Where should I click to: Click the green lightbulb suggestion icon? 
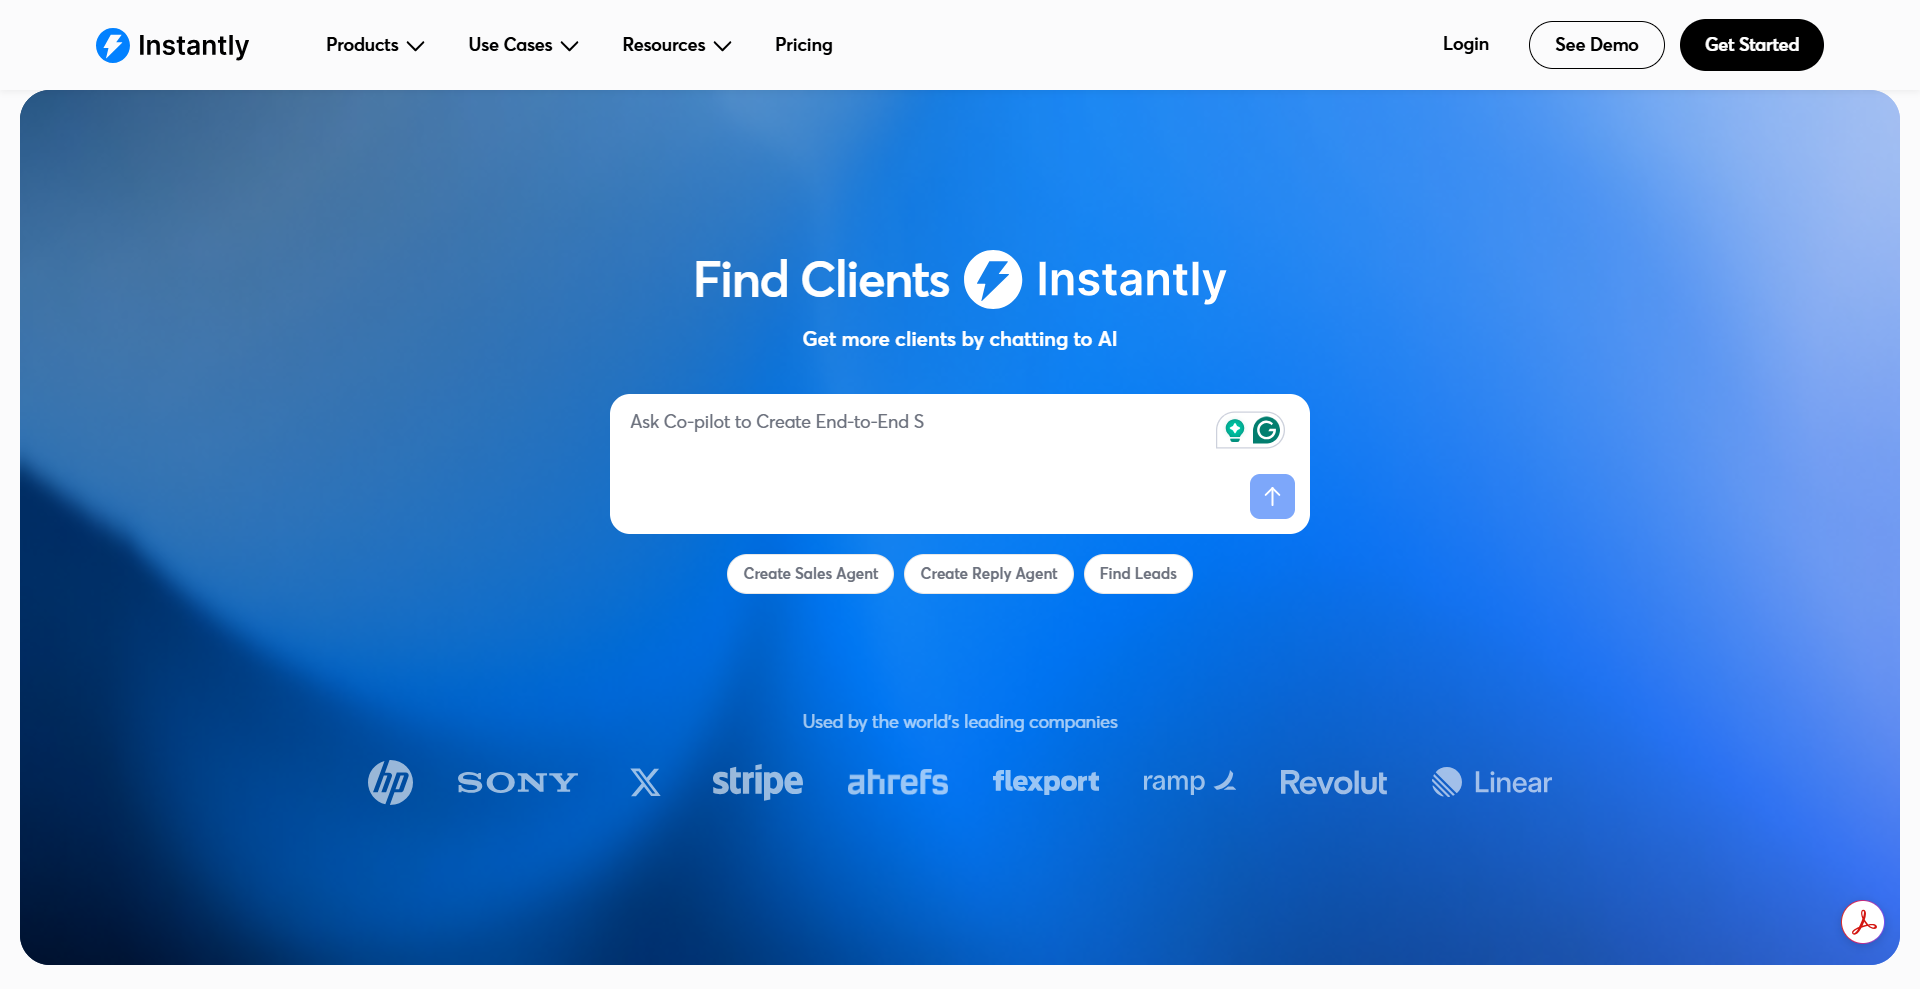[x=1235, y=430]
